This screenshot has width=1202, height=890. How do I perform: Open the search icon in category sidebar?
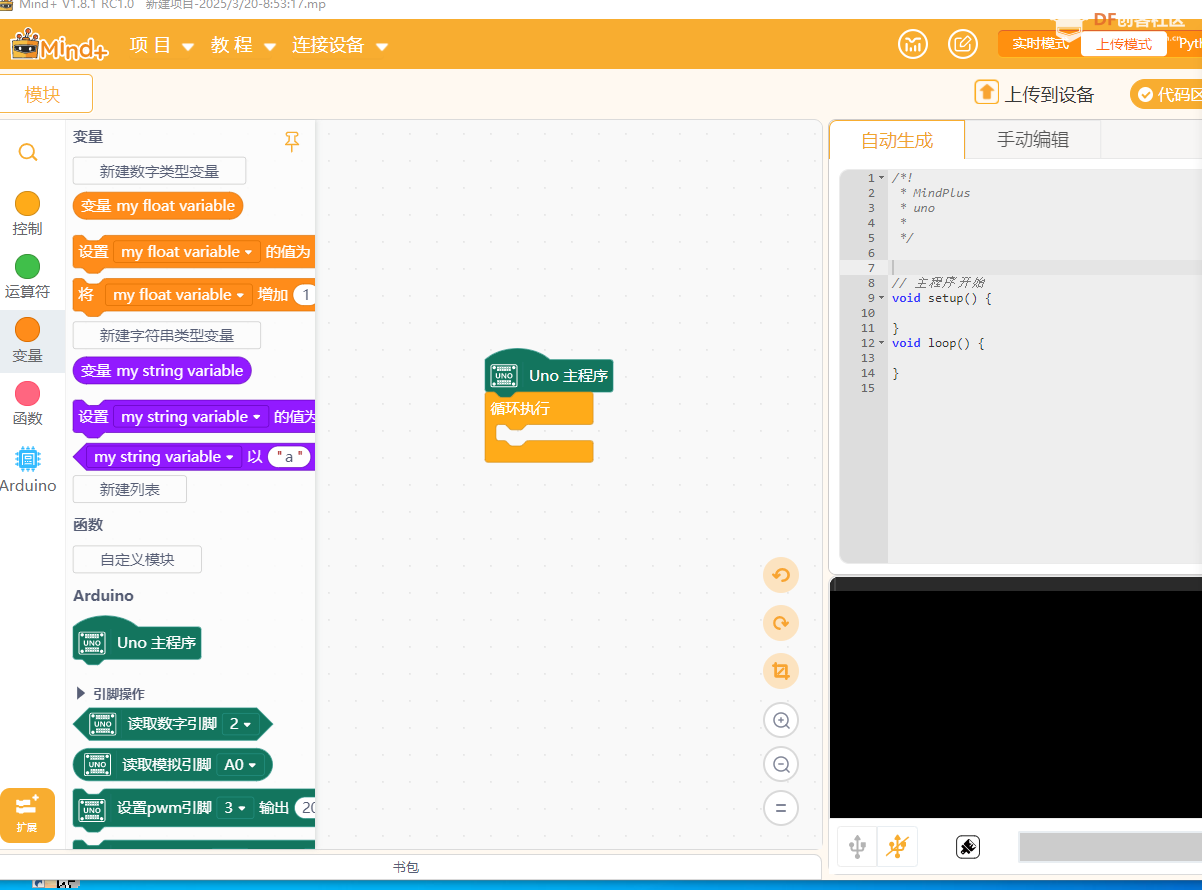click(x=28, y=152)
